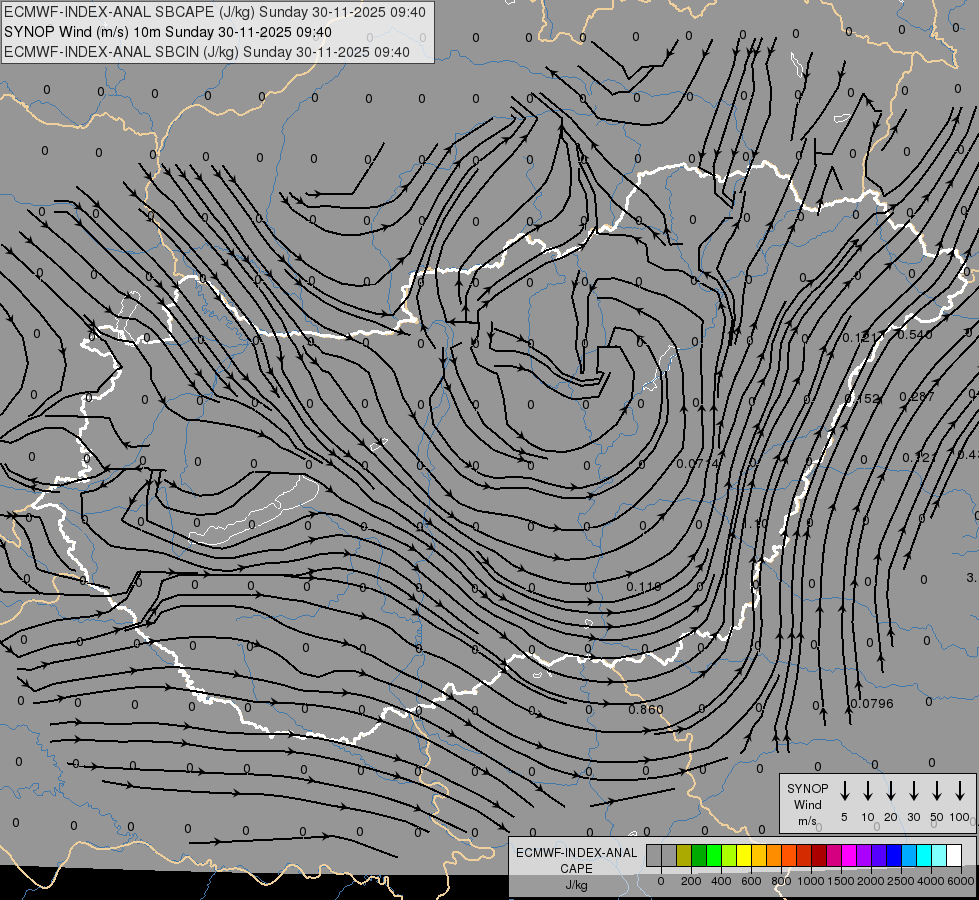
Task: Click the 0.860 value label on map
Action: pos(646,710)
